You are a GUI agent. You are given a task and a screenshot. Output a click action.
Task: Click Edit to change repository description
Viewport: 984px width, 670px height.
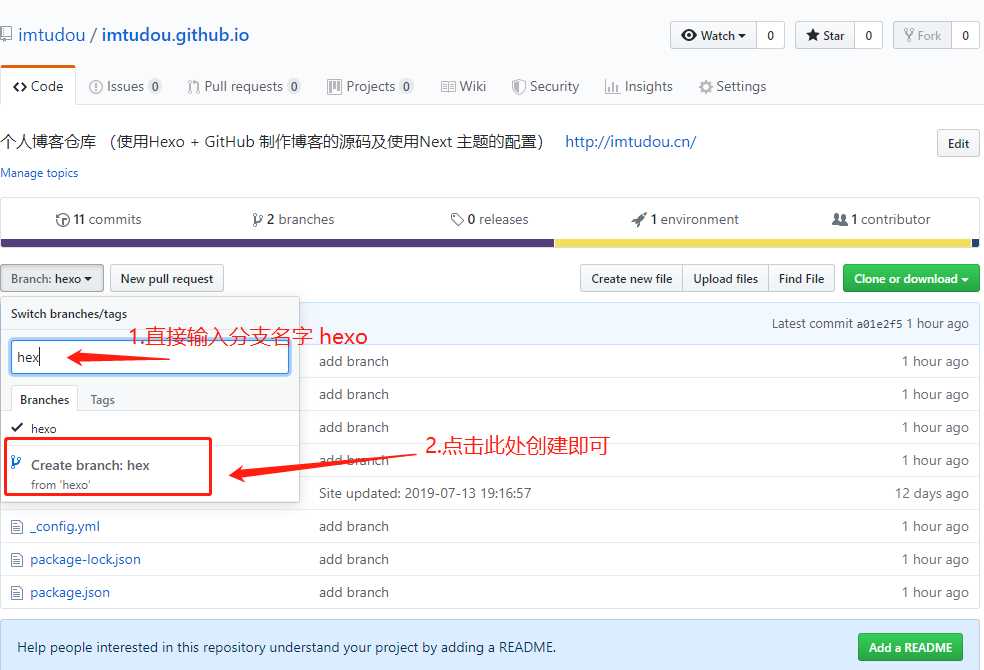pyautogui.click(x=958, y=144)
